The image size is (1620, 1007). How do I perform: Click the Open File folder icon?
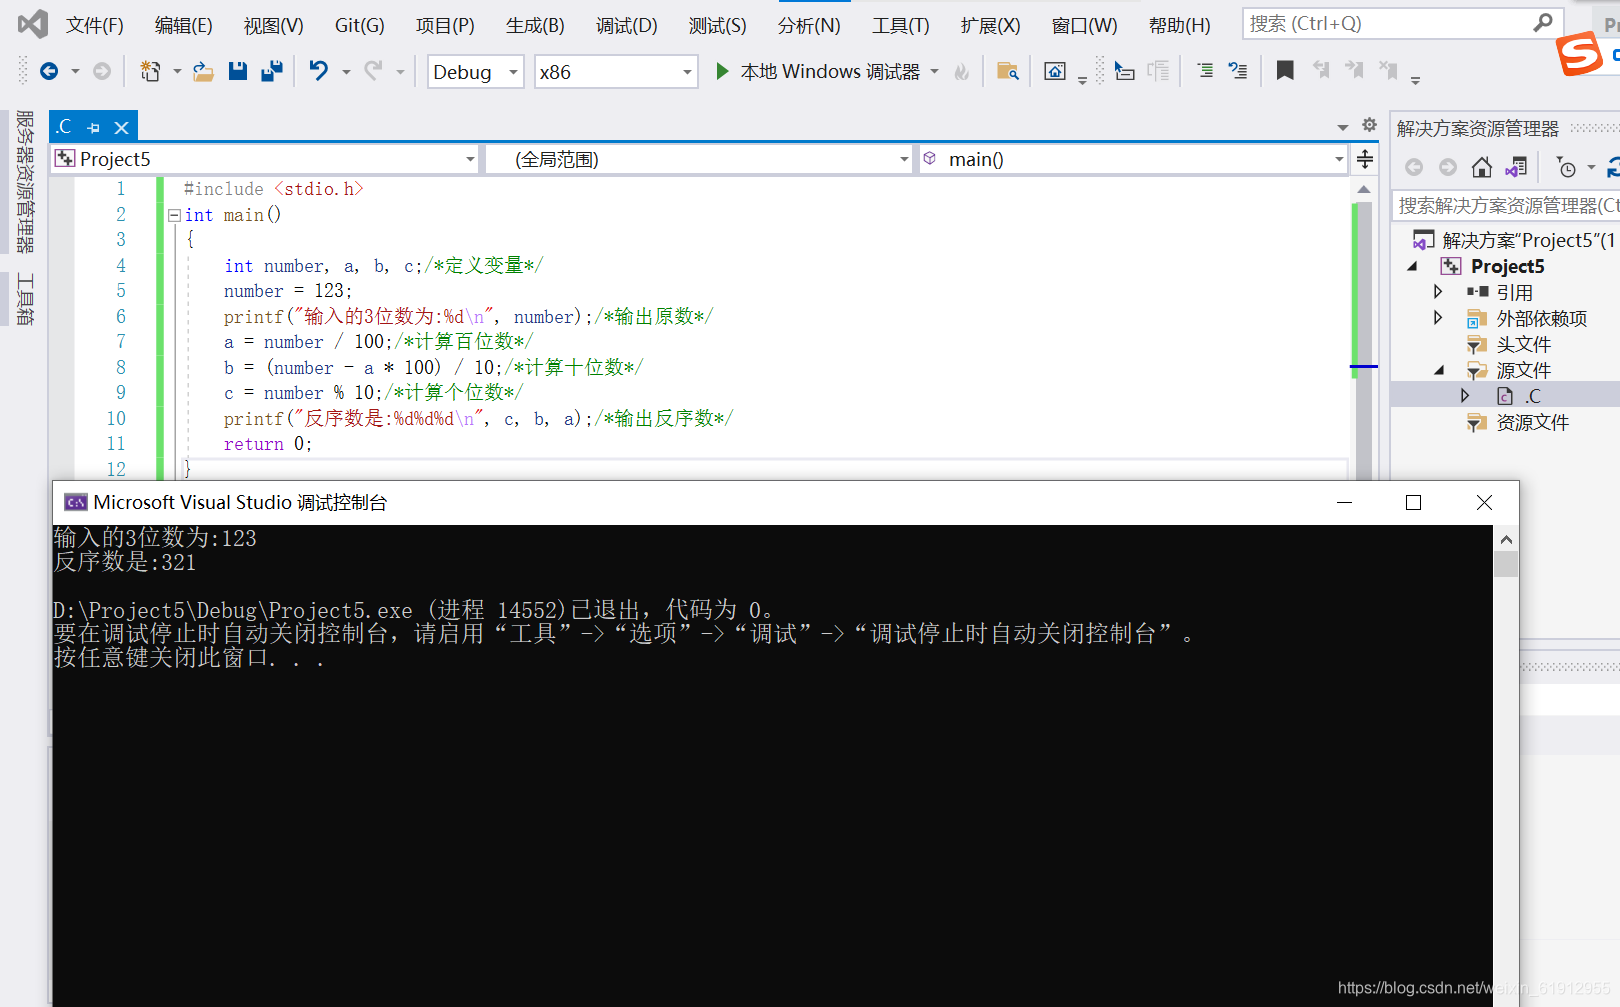click(203, 71)
